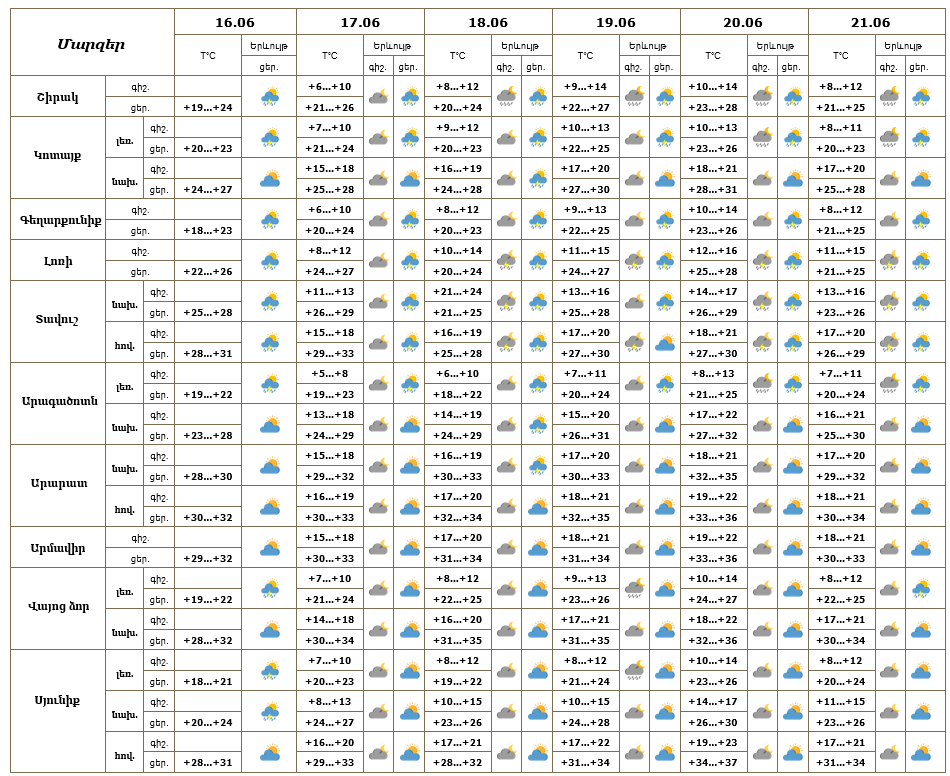Click the T°C header under 19.06

(x=585, y=56)
